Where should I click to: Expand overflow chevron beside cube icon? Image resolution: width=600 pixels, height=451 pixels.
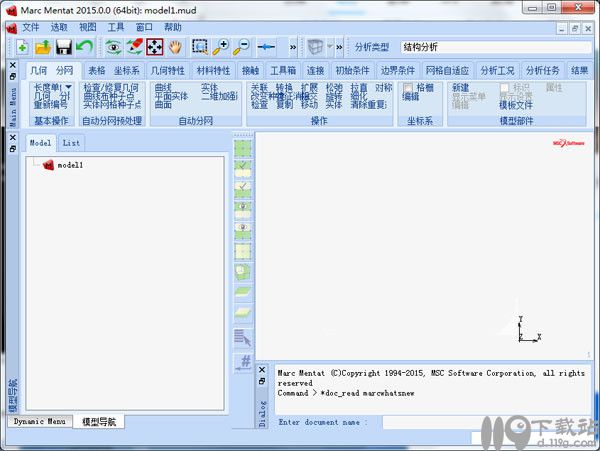point(339,47)
